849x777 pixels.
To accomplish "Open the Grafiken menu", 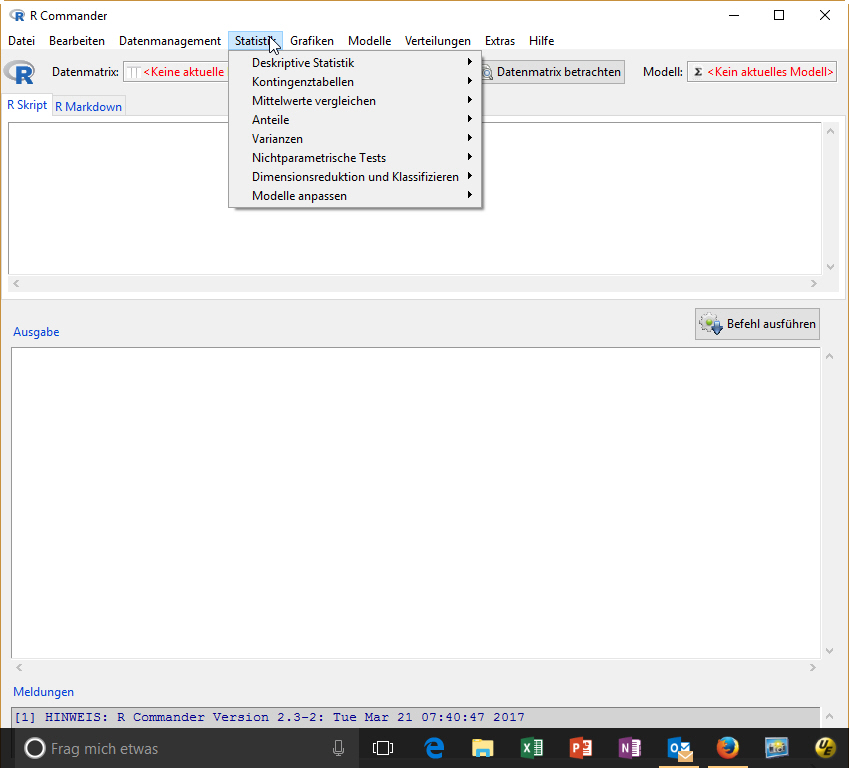I will coord(312,41).
